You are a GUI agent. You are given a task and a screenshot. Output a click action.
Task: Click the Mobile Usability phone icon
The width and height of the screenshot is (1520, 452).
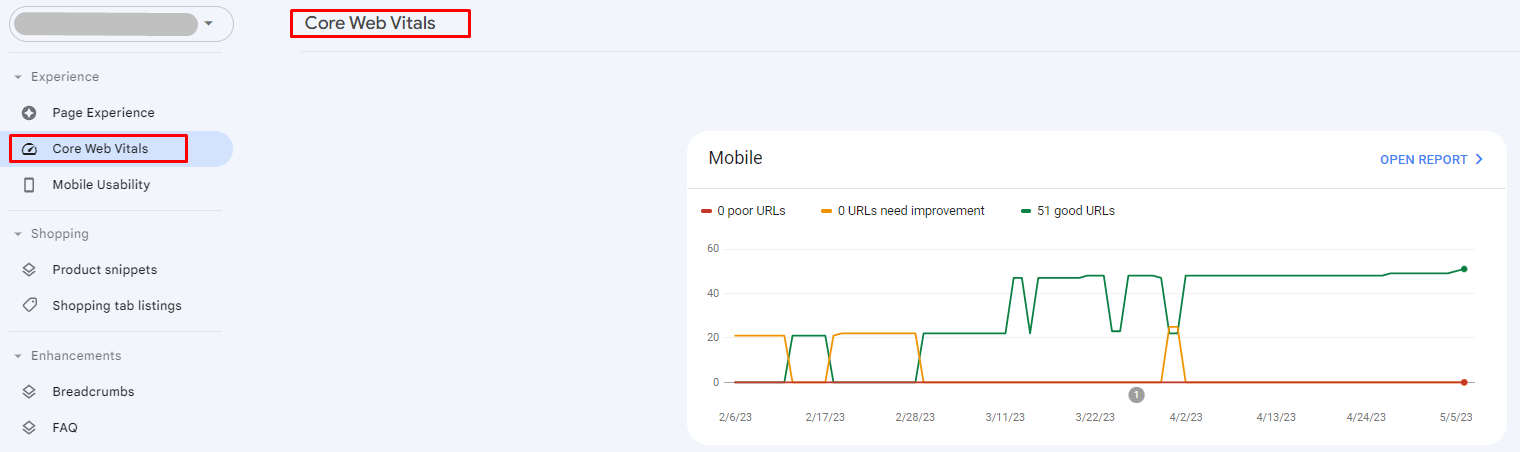[29, 185]
